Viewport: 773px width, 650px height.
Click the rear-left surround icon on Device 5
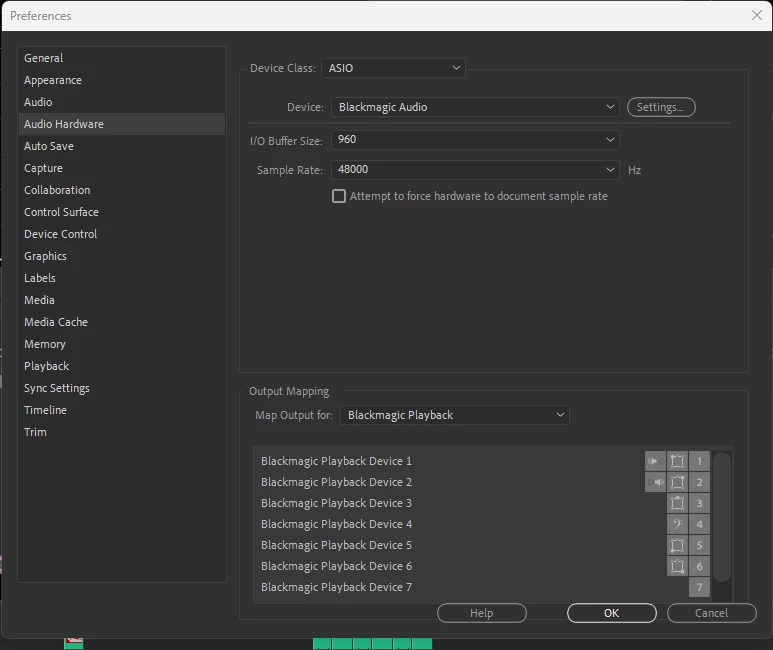click(x=677, y=545)
